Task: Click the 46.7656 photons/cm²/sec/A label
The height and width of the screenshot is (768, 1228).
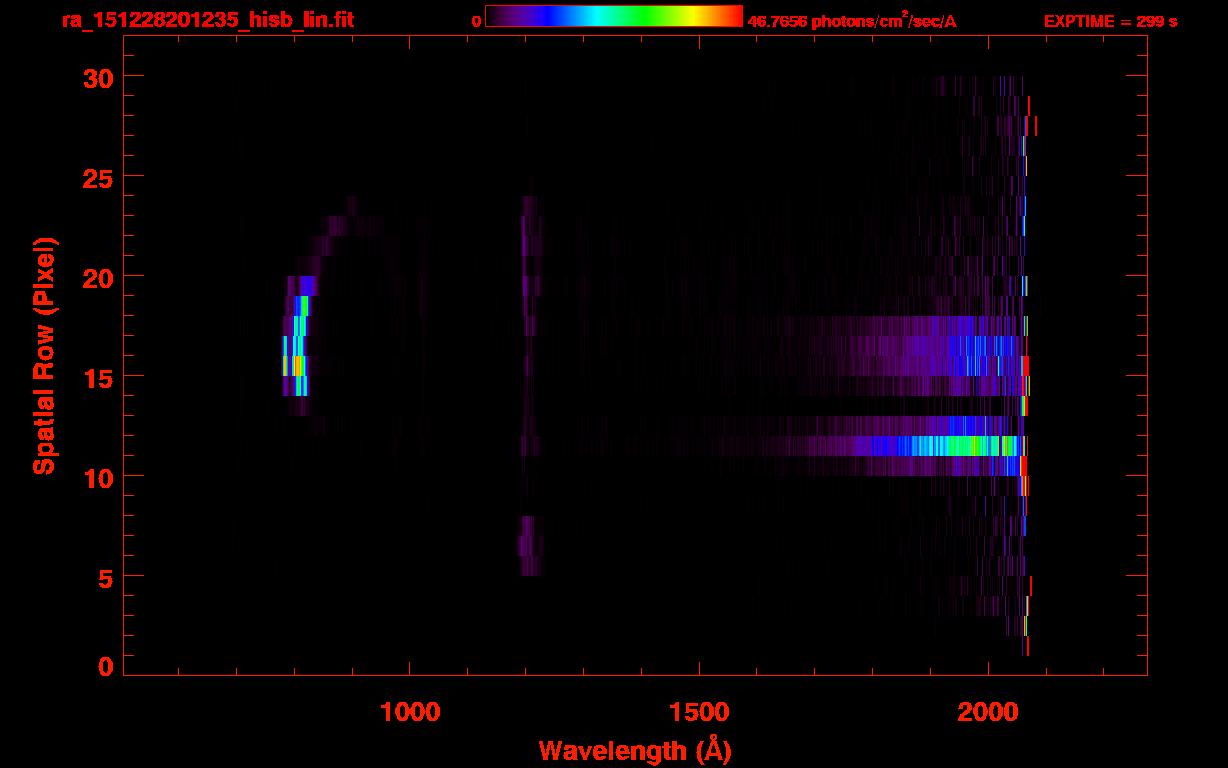Action: (x=852, y=20)
